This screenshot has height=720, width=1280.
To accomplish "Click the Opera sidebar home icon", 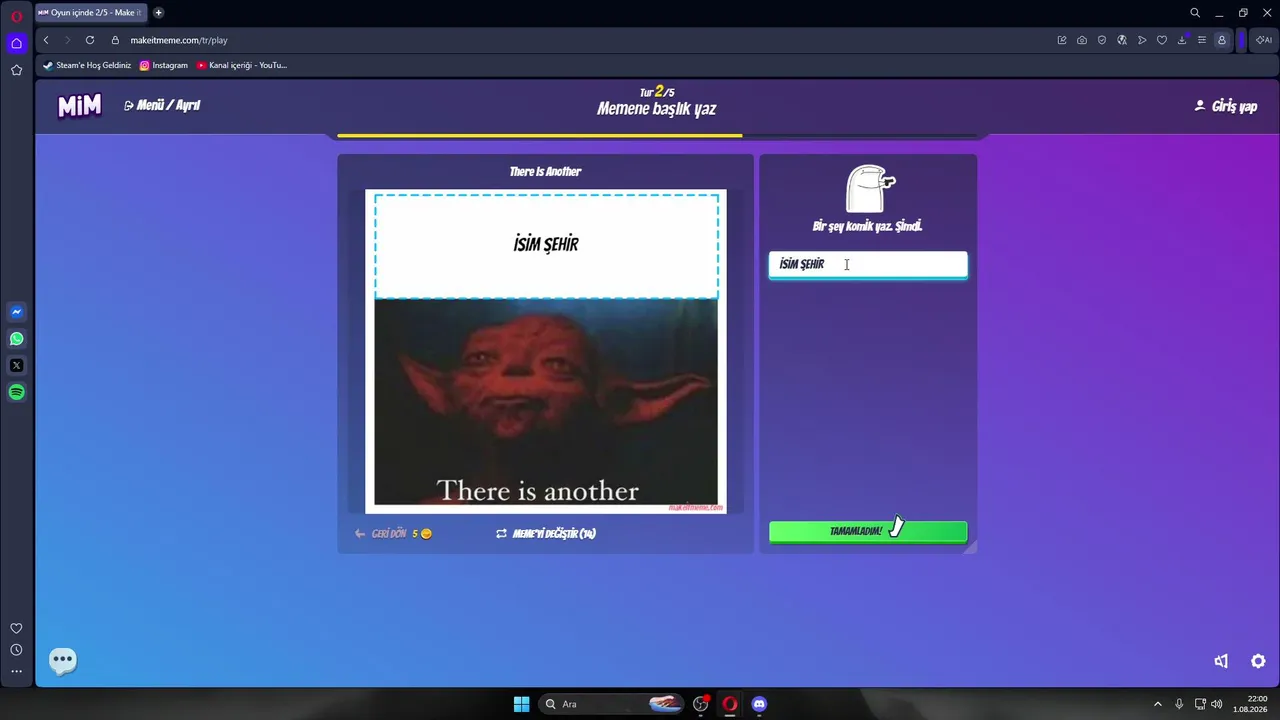I will pyautogui.click(x=16, y=43).
